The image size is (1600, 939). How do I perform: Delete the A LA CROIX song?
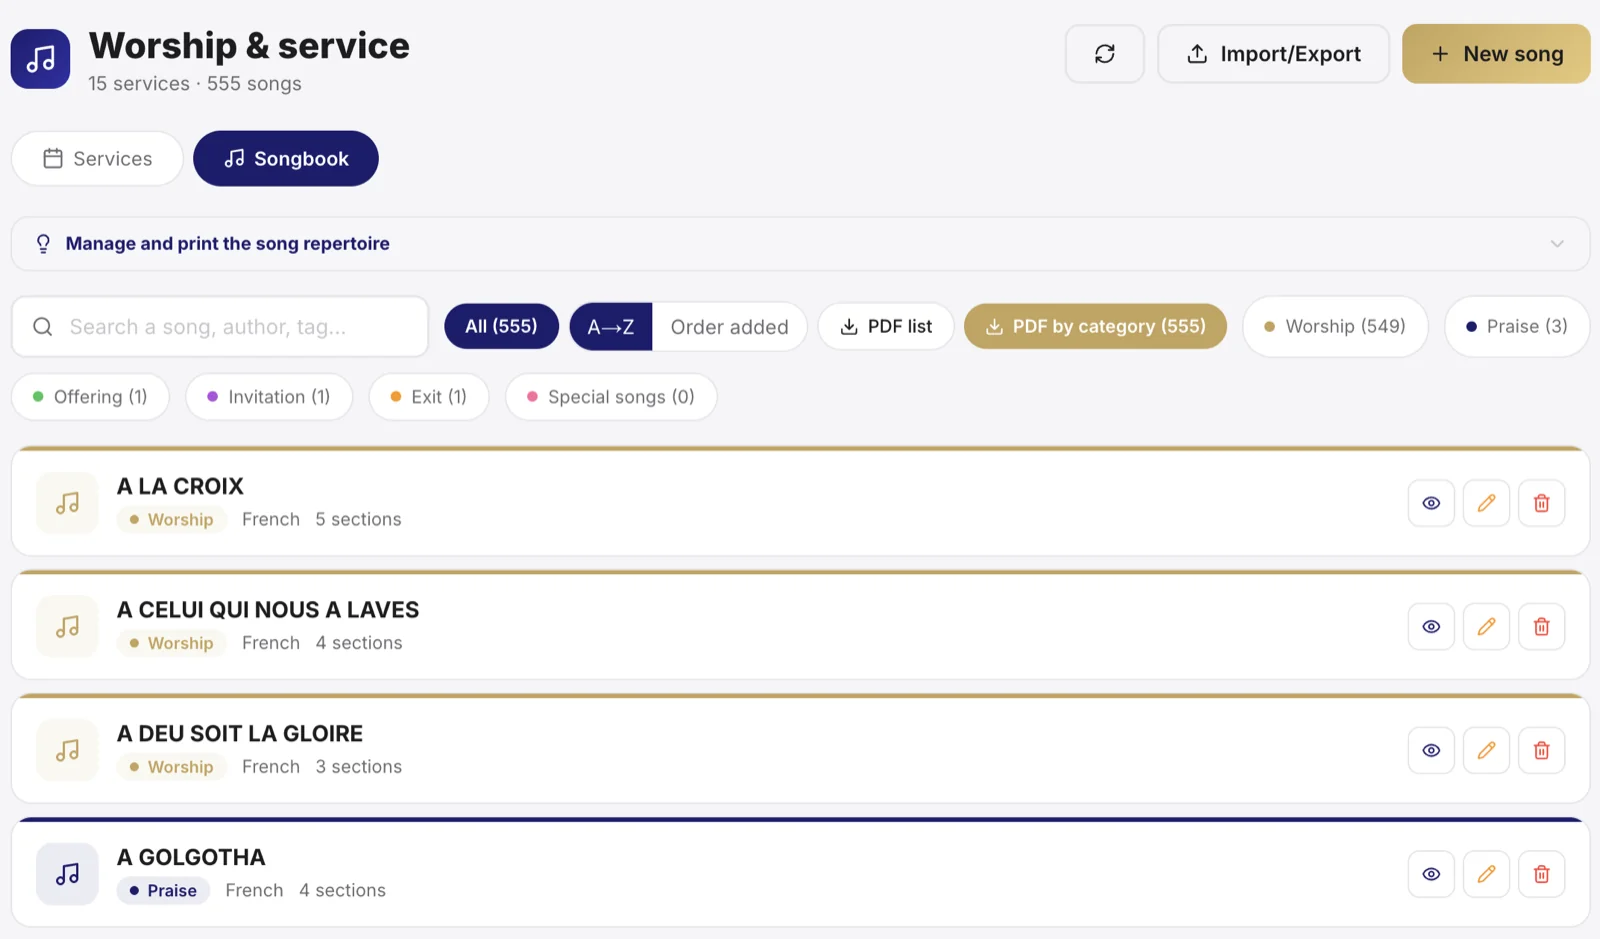(x=1541, y=503)
